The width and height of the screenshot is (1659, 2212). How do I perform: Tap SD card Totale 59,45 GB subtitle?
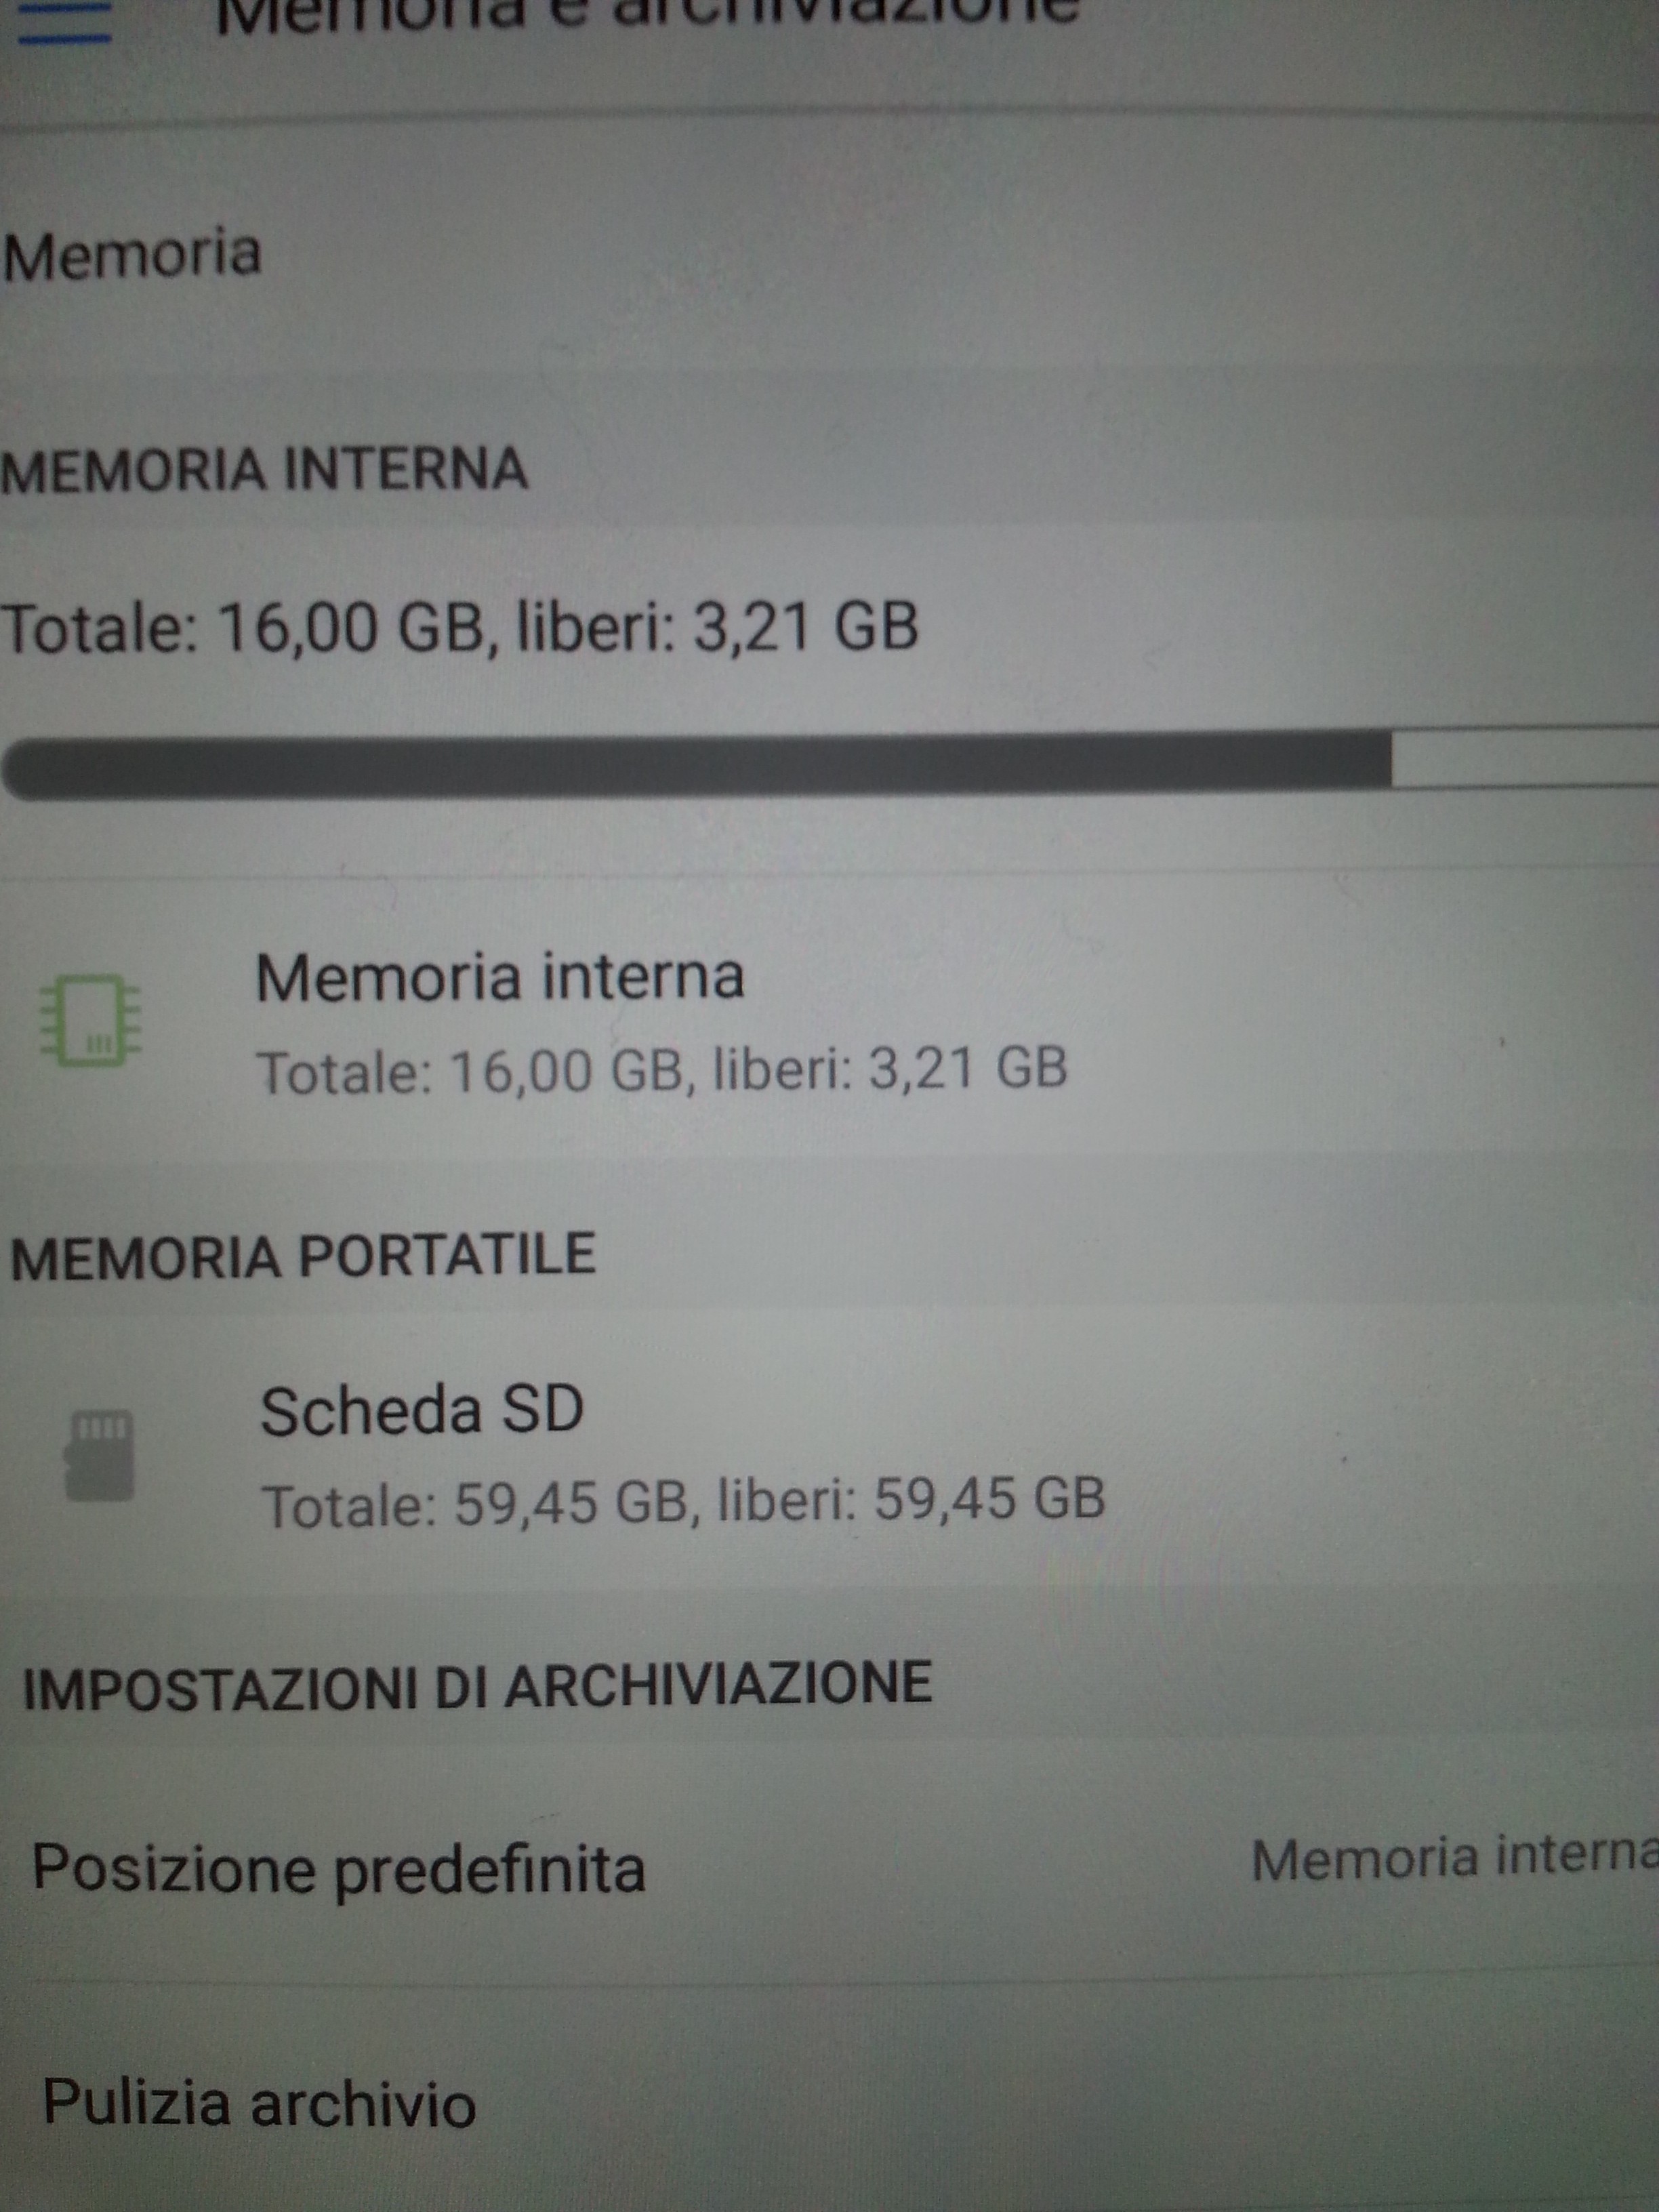[x=684, y=1501]
